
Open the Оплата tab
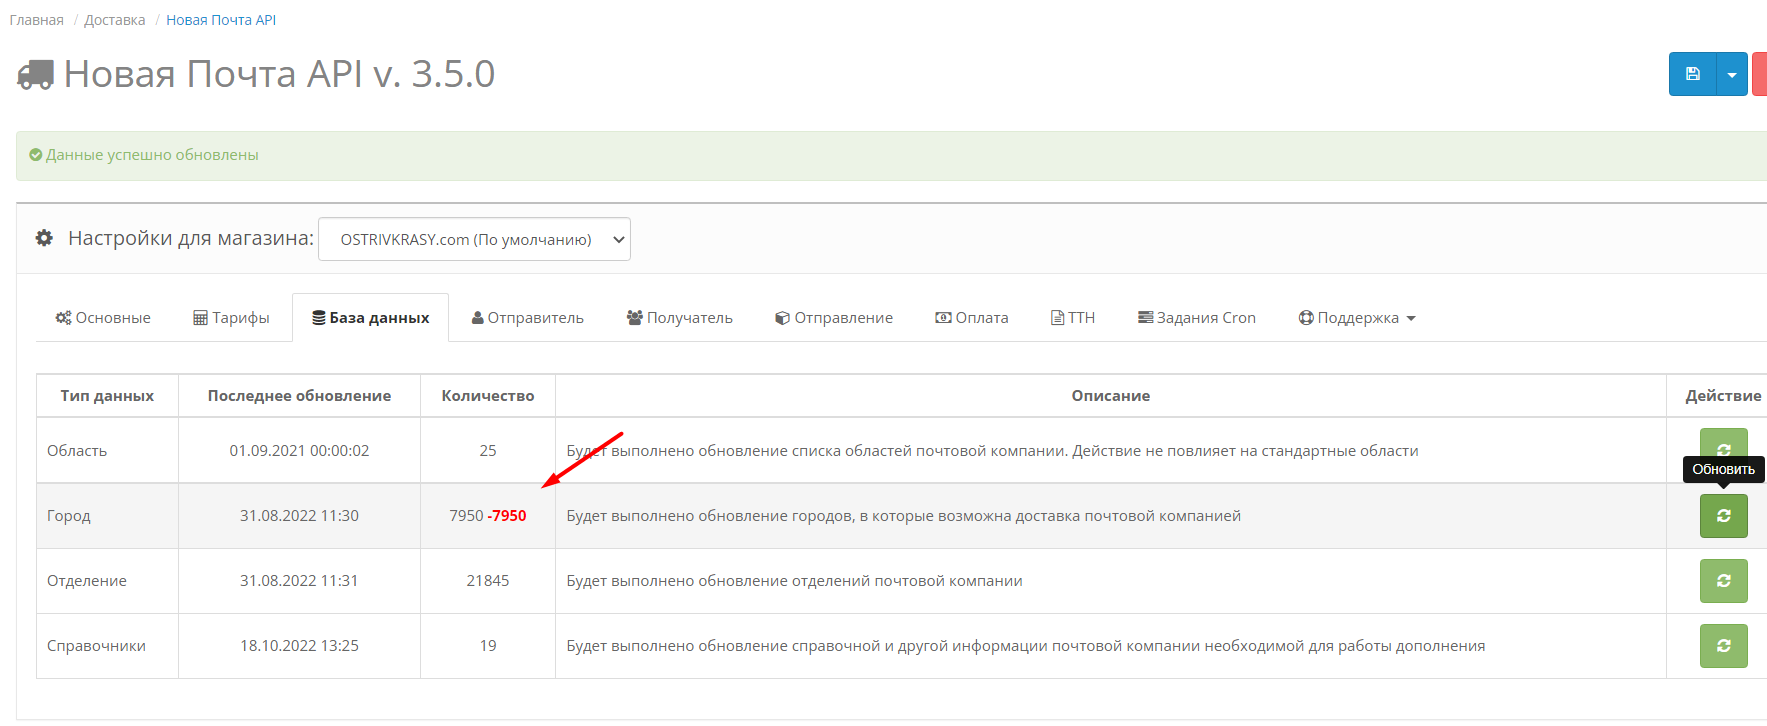click(x=971, y=318)
